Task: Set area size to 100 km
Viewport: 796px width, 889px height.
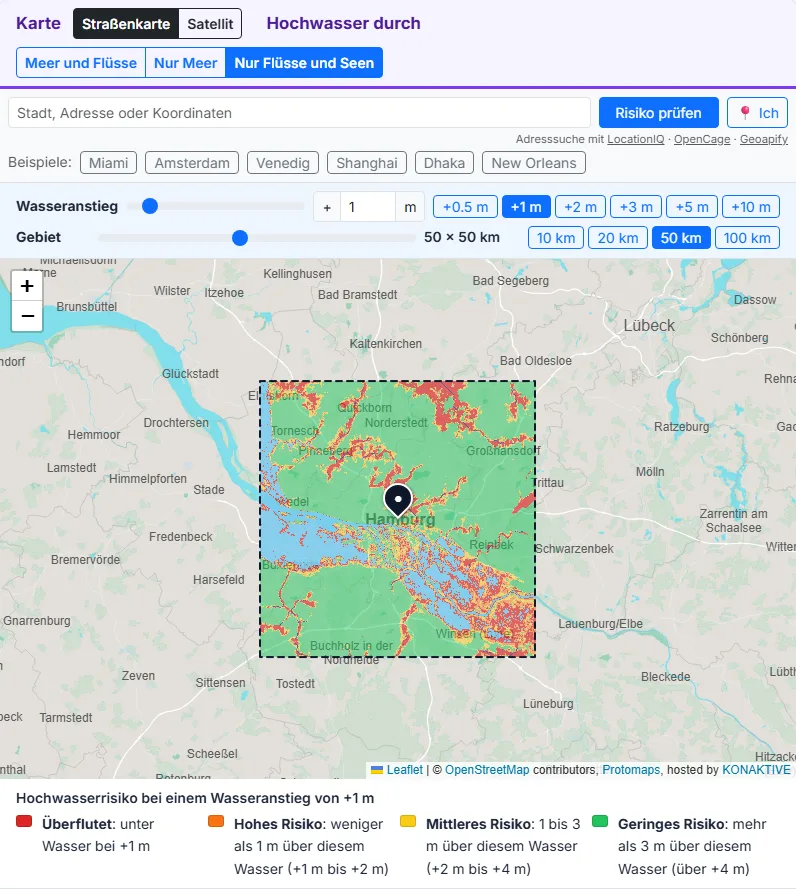Action: click(747, 238)
